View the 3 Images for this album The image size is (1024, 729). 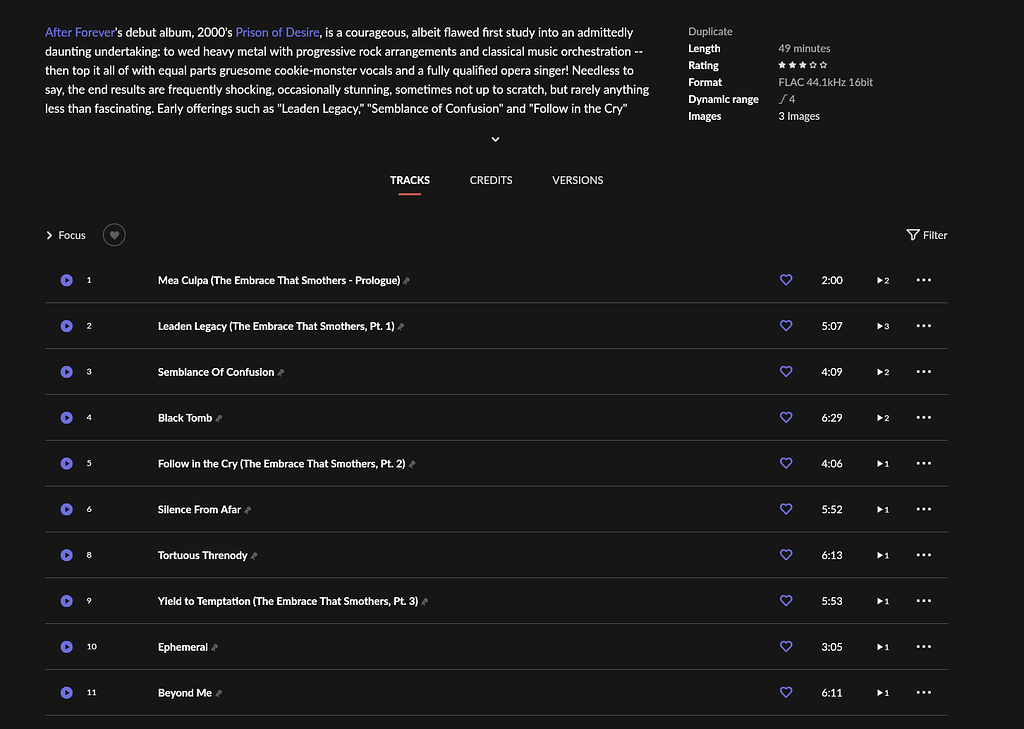(800, 116)
